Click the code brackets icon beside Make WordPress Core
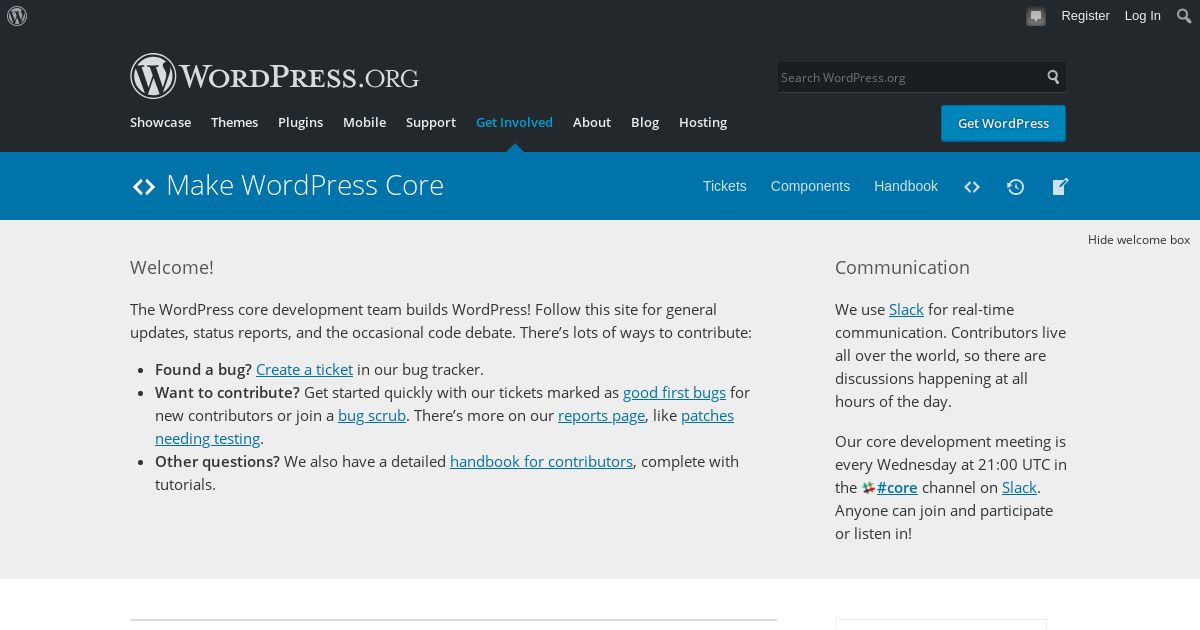This screenshot has width=1200, height=630. [x=144, y=186]
